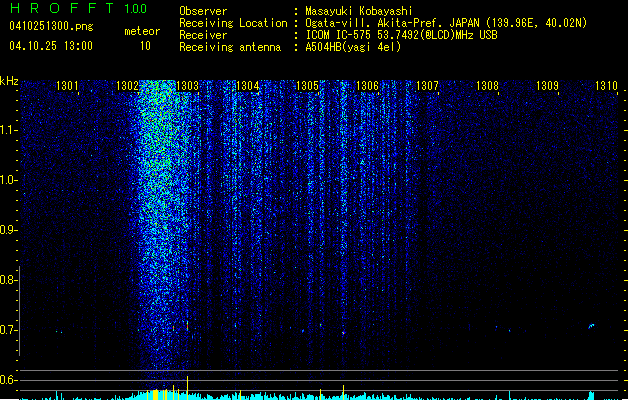
Task: Click the 0.6 kHz axis label
Action: click(8, 380)
